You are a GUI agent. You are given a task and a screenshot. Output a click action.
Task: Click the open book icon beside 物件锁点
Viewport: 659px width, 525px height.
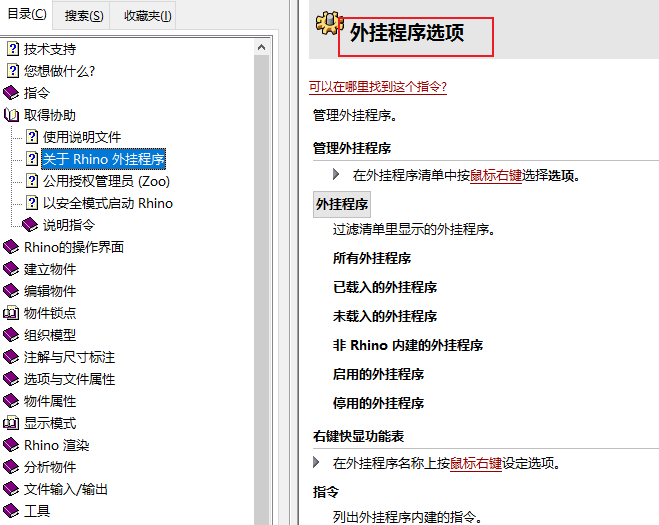(x=11, y=313)
